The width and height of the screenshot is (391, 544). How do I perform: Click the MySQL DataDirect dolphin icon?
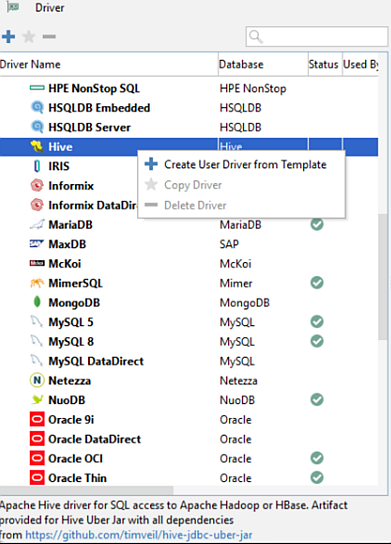click(x=37, y=361)
